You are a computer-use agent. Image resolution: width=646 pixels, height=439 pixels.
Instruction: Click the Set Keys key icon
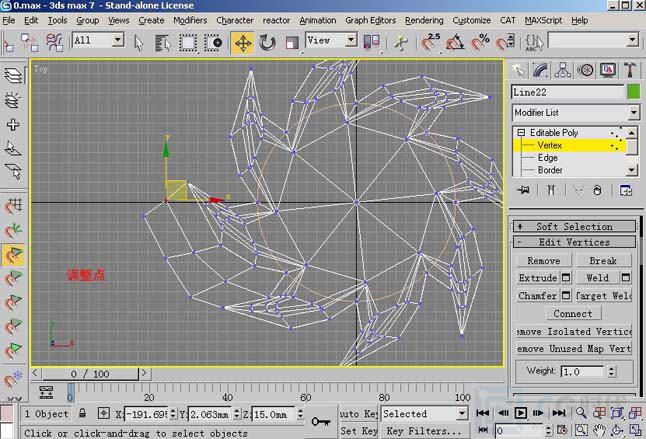(321, 421)
